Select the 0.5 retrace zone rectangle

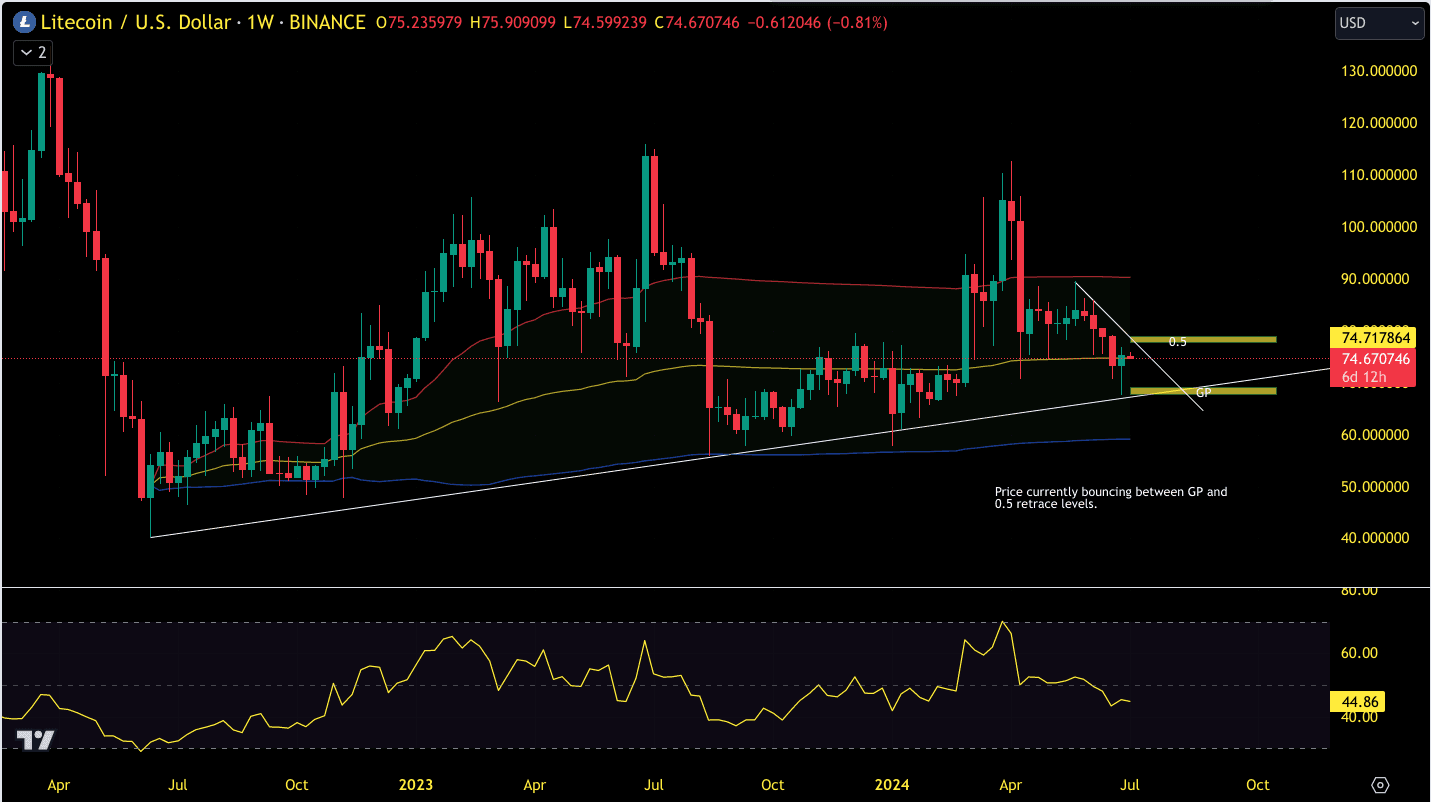pos(1203,340)
